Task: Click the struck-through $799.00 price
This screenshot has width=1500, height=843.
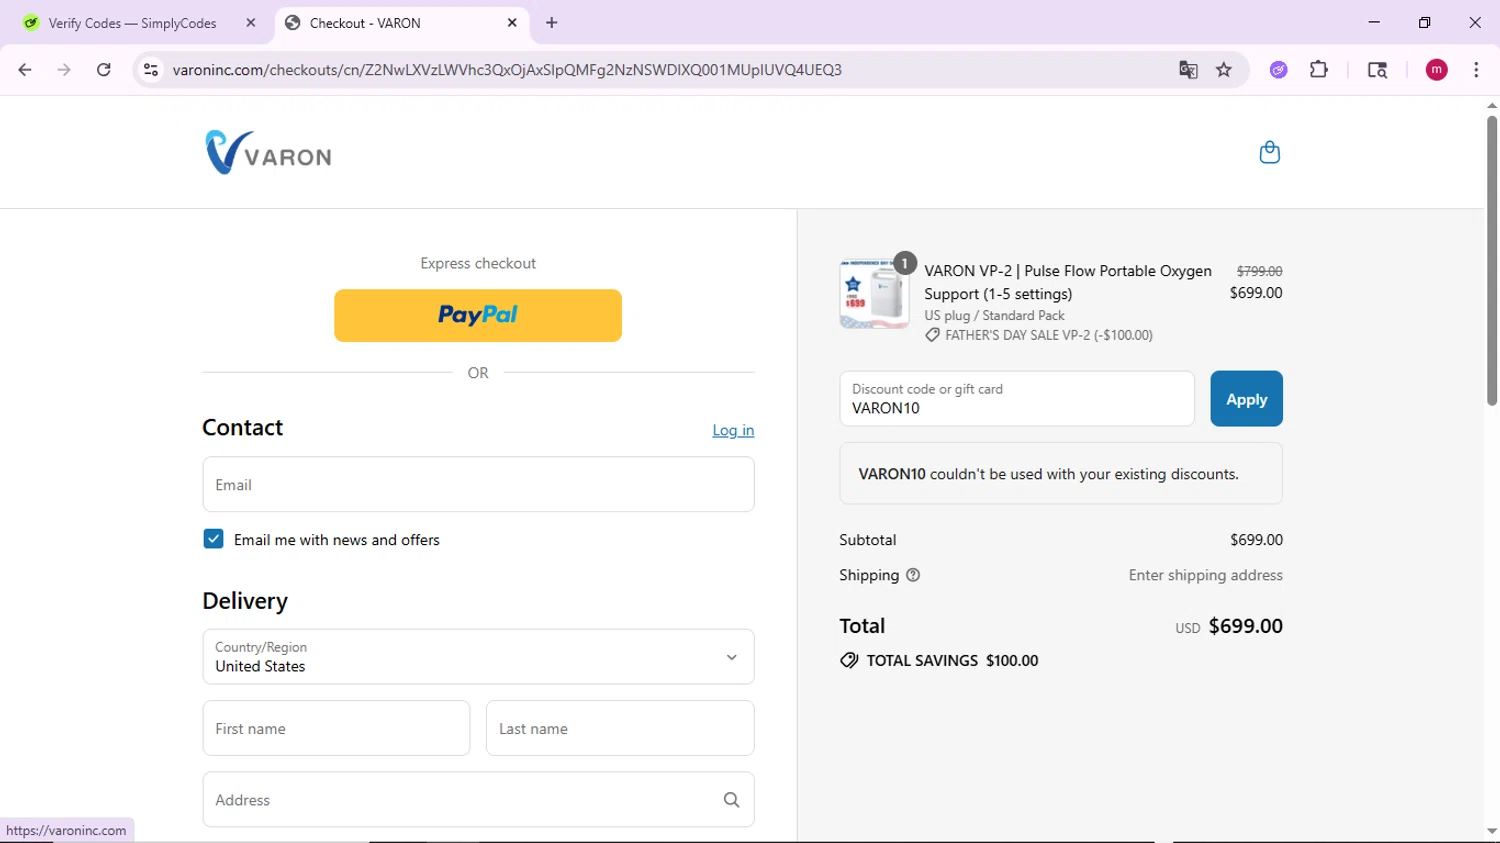Action: click(1259, 271)
